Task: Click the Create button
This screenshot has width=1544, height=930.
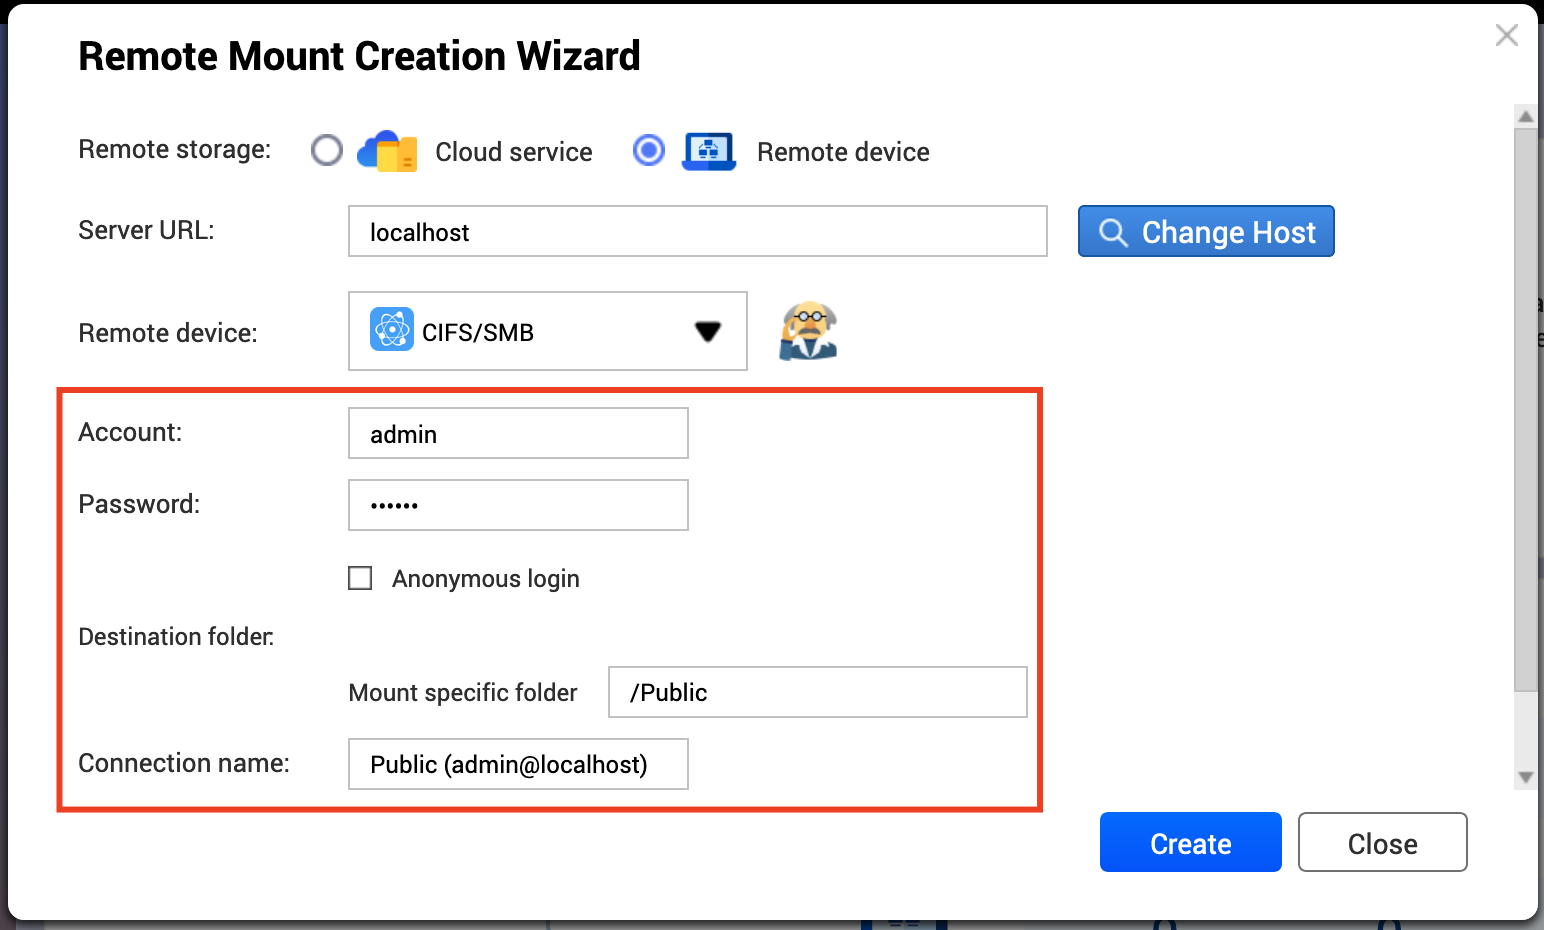Action: pos(1190,843)
